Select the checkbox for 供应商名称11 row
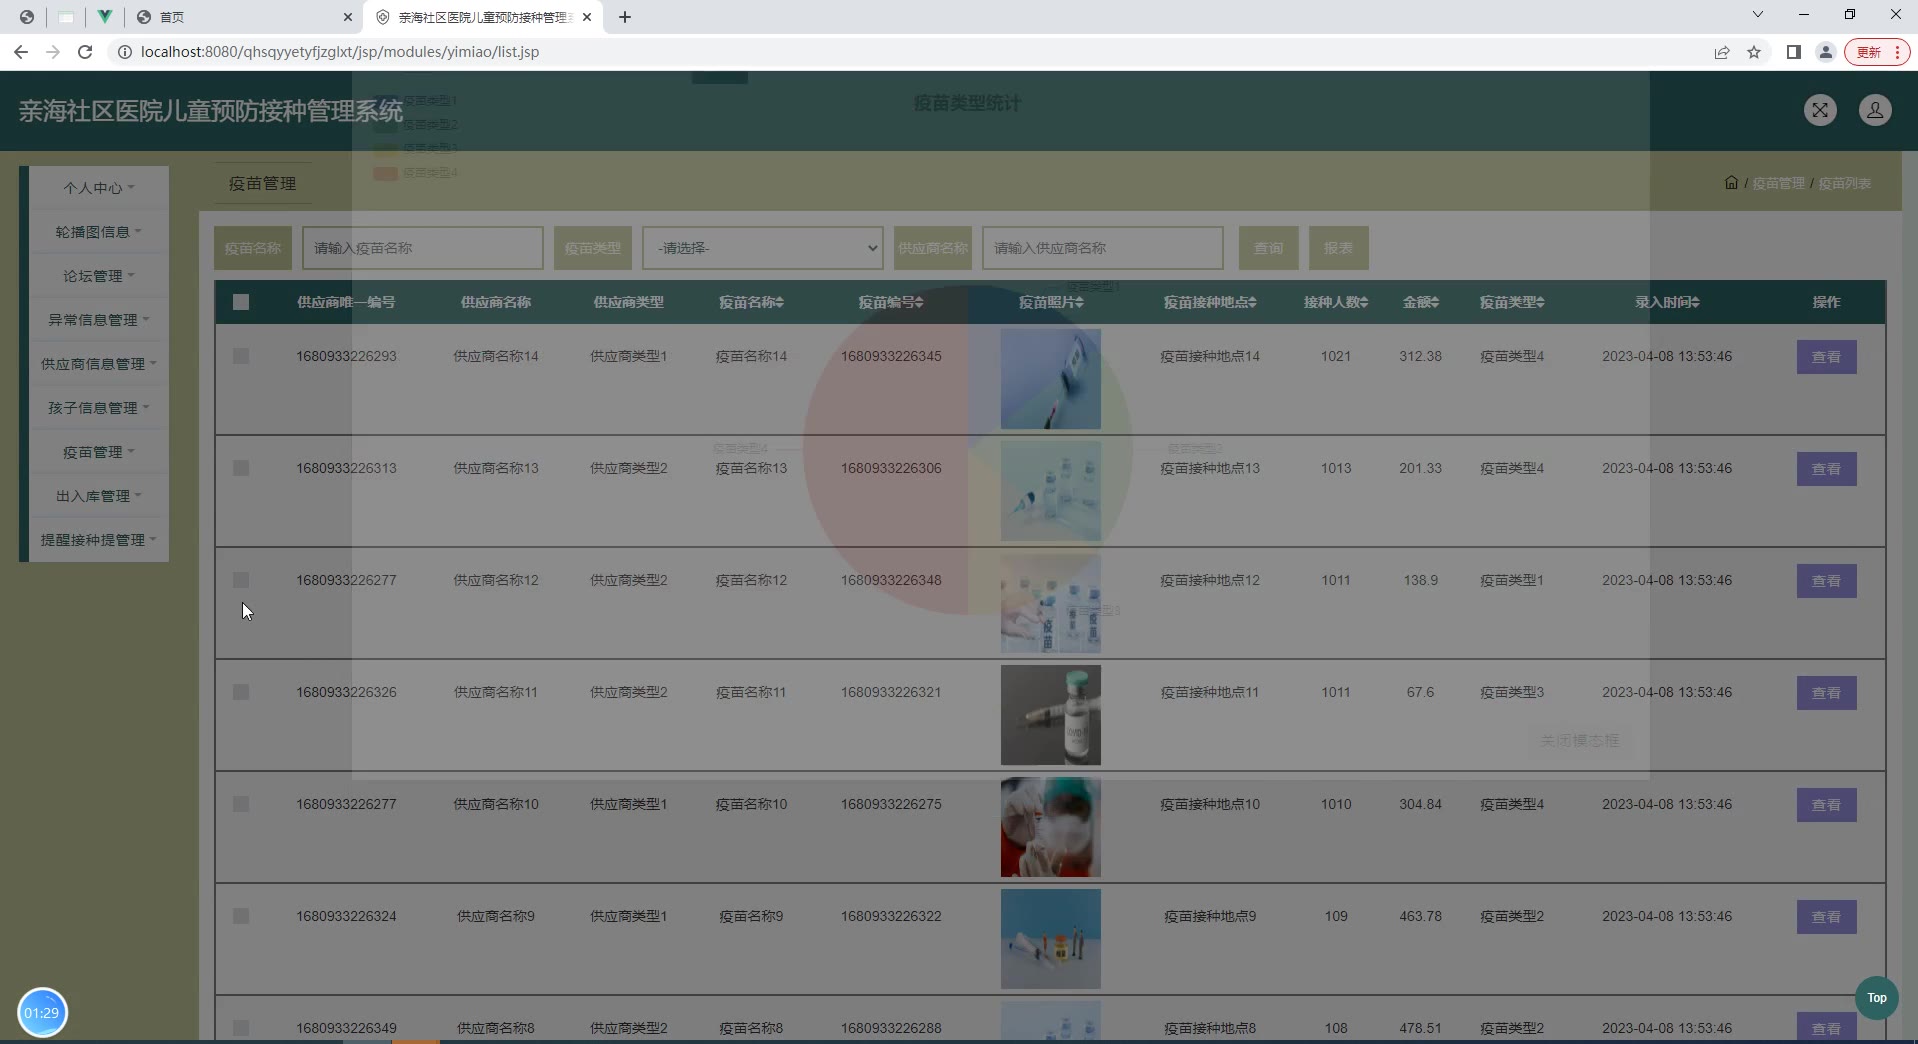This screenshot has height=1044, width=1918. click(x=241, y=692)
